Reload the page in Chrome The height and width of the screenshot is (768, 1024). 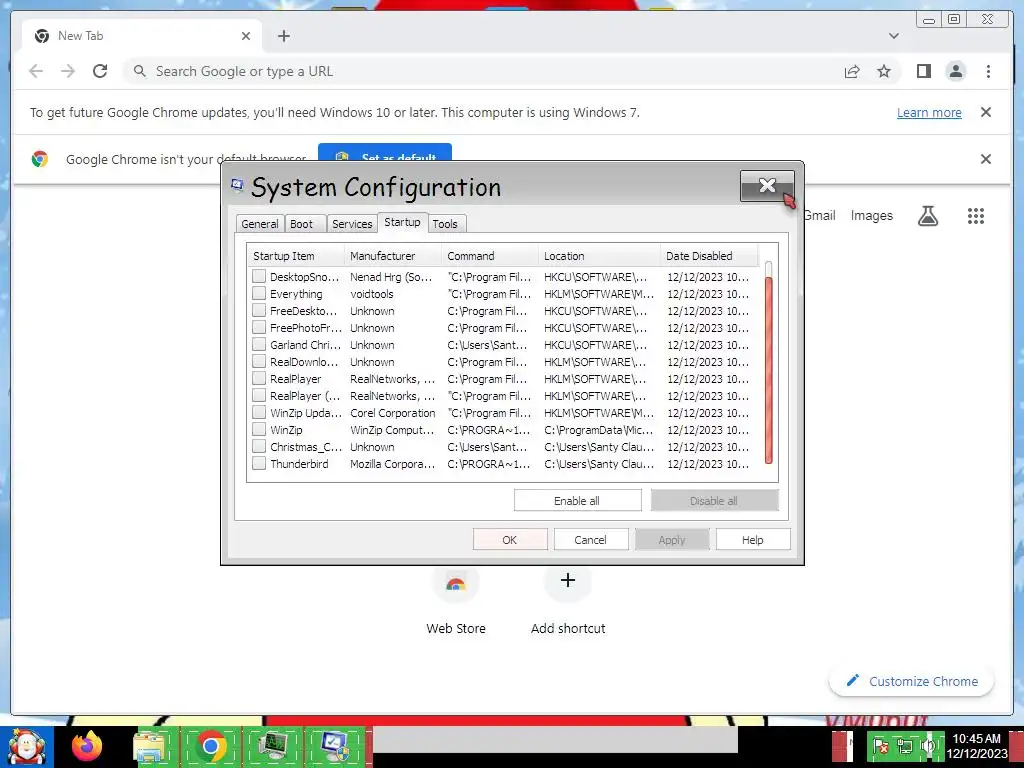click(x=100, y=71)
